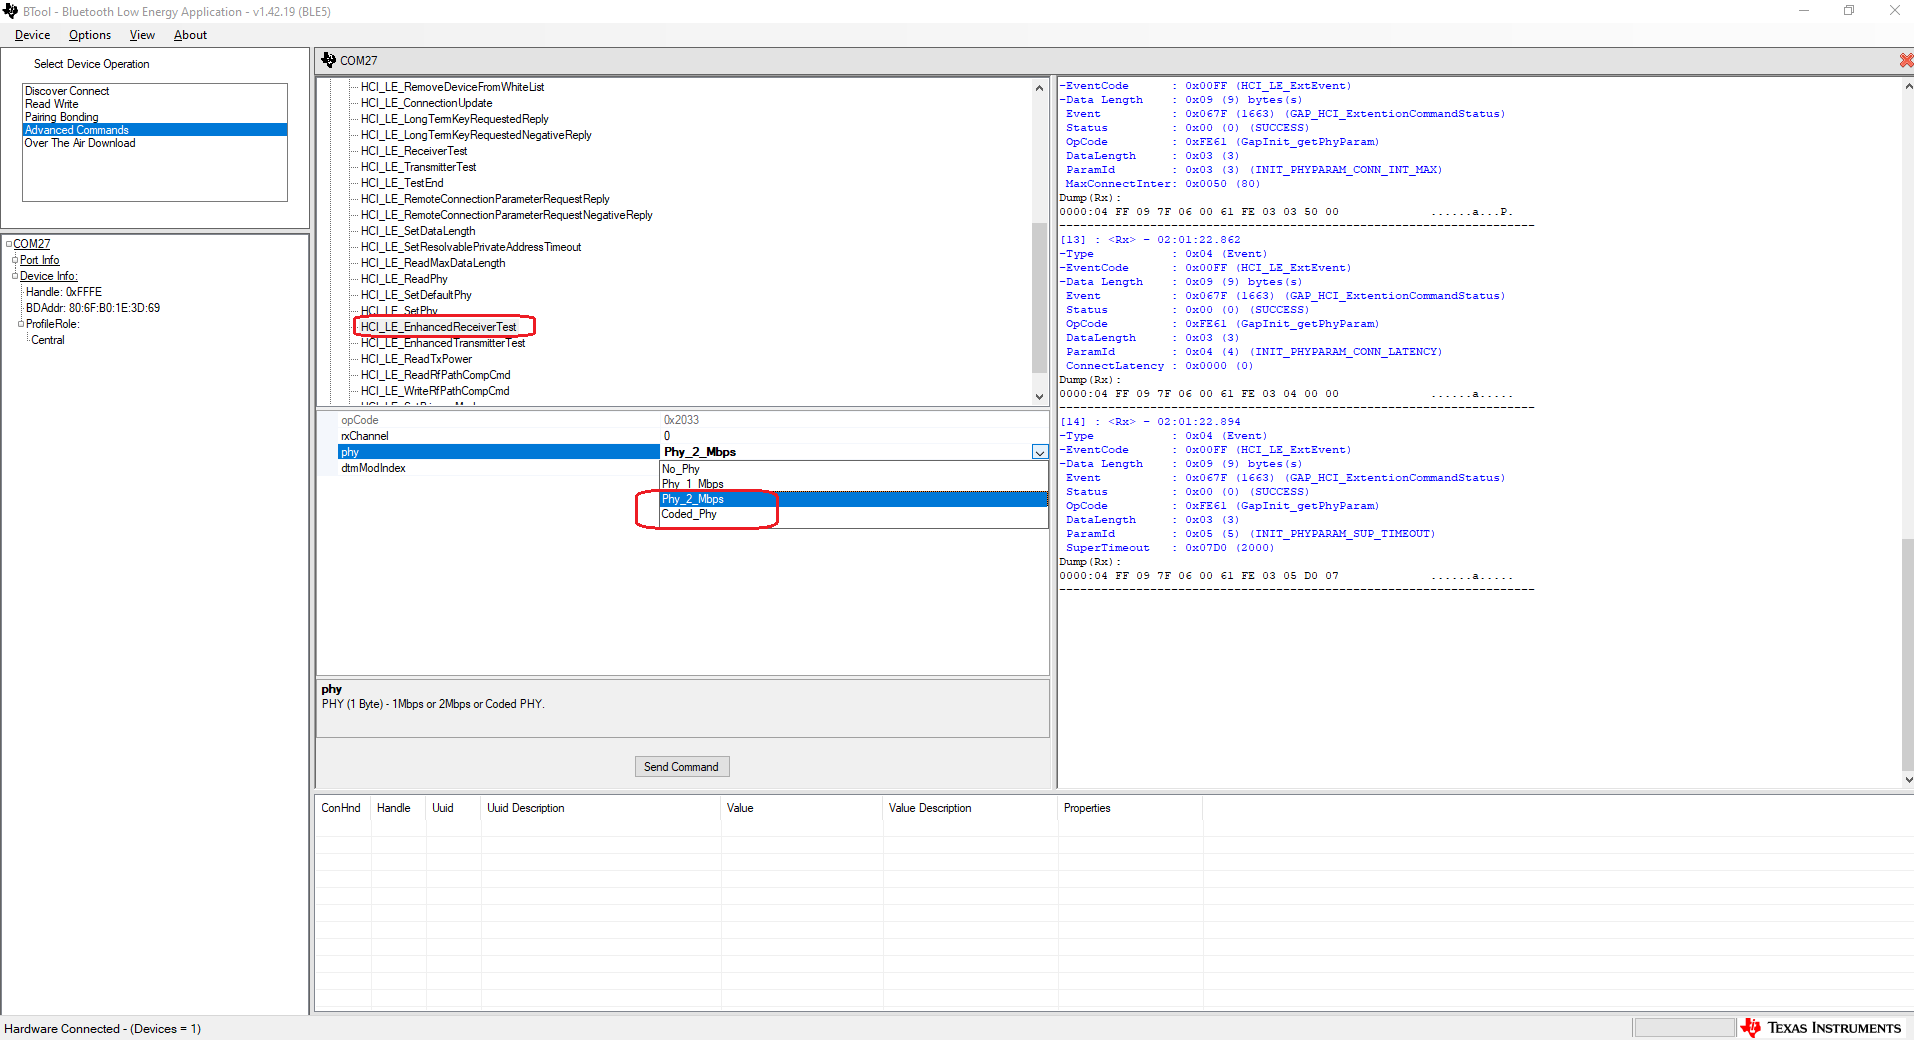This screenshot has width=1914, height=1040.
Task: Select Coded_Phy from the phy list
Action: coord(688,514)
